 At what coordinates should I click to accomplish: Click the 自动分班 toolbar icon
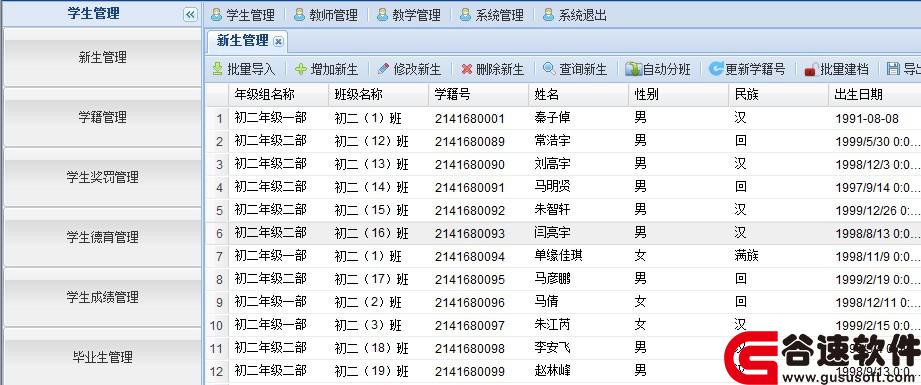633,69
